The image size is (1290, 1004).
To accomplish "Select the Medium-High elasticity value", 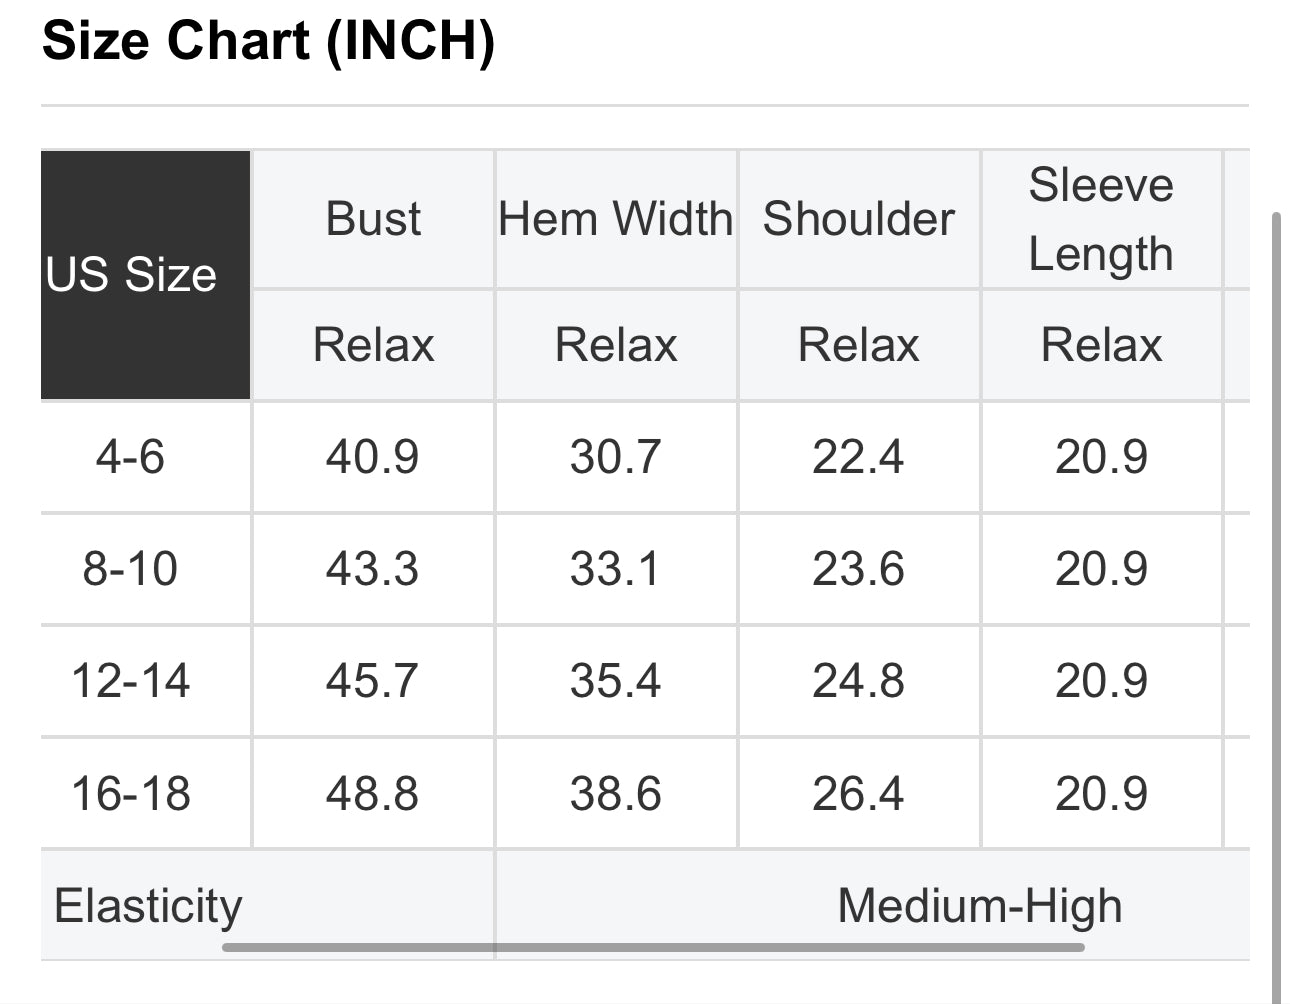I will point(979,905).
